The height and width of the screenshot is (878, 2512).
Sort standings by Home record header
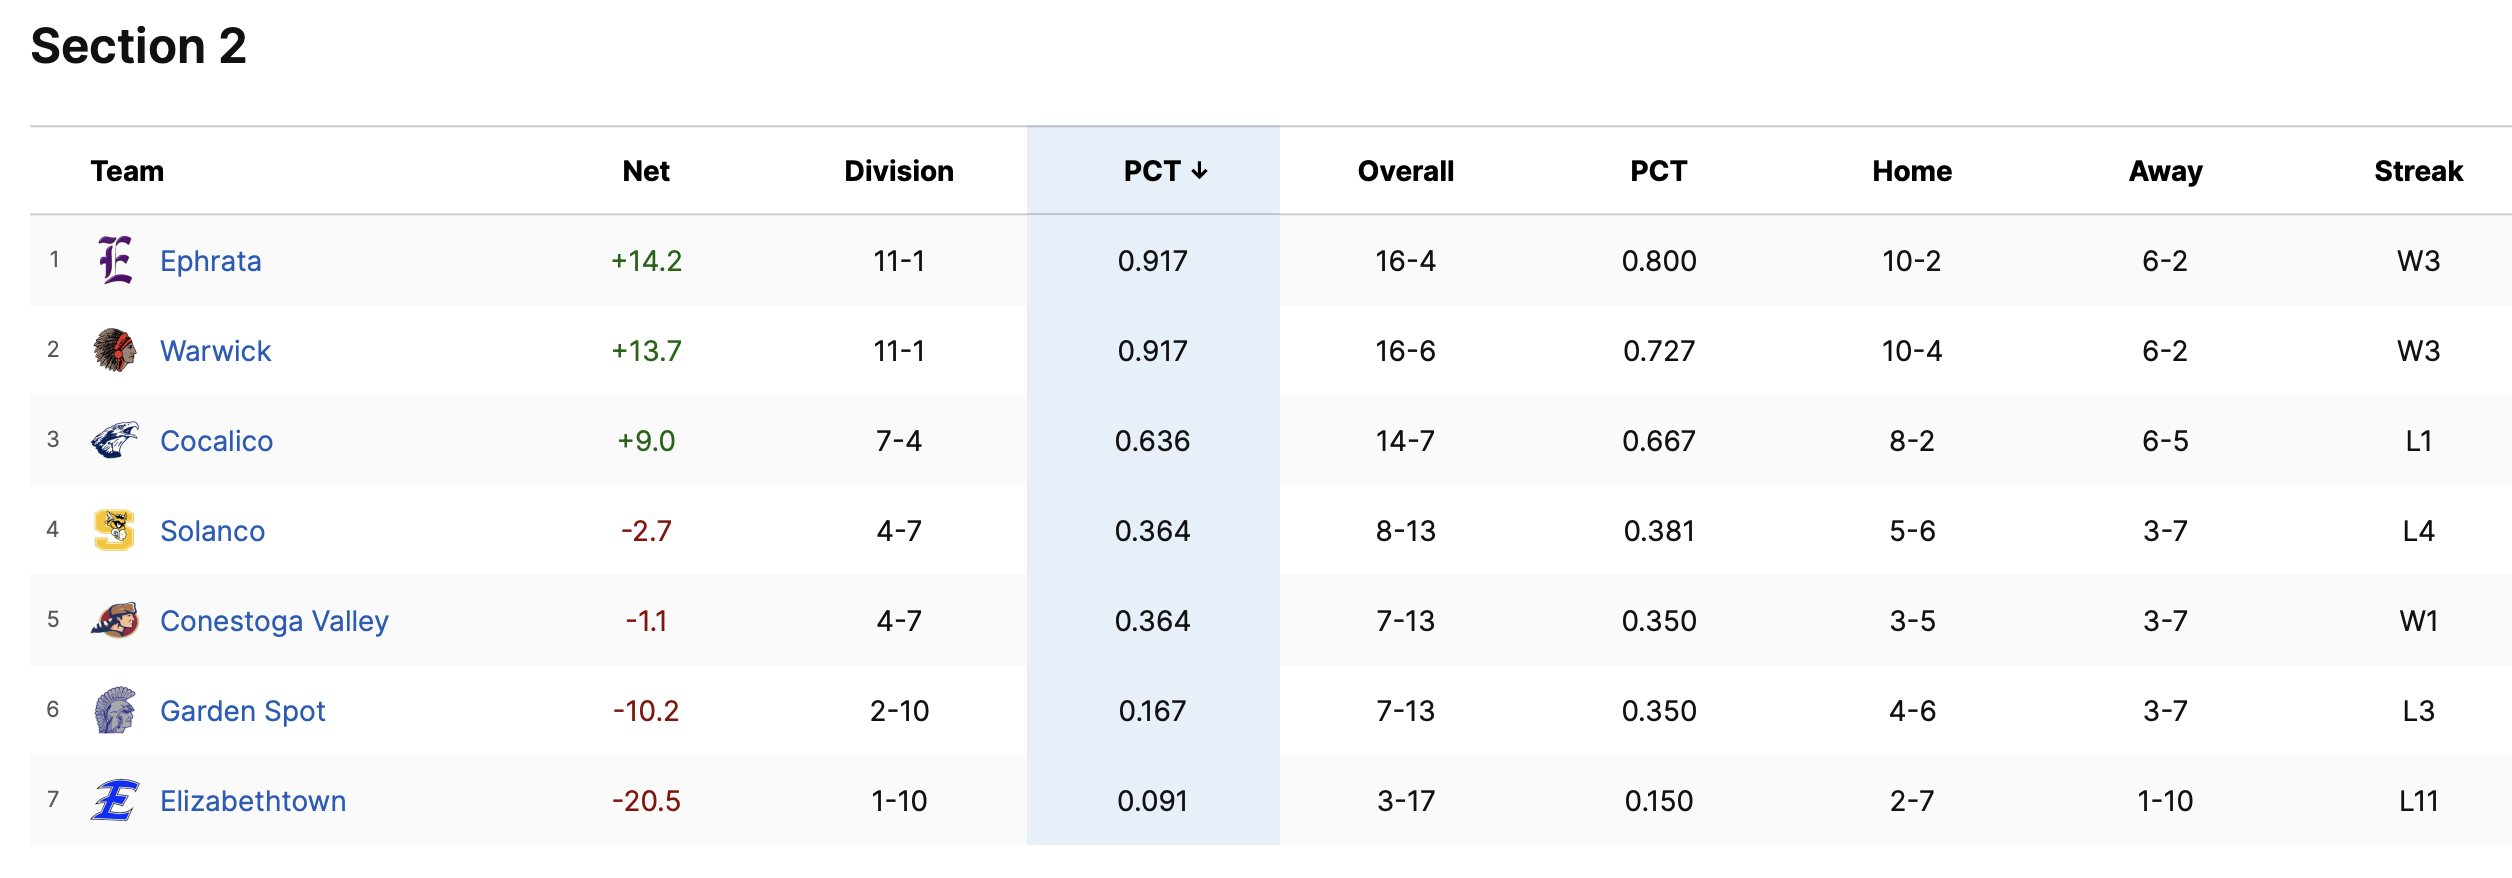[x=1912, y=171]
